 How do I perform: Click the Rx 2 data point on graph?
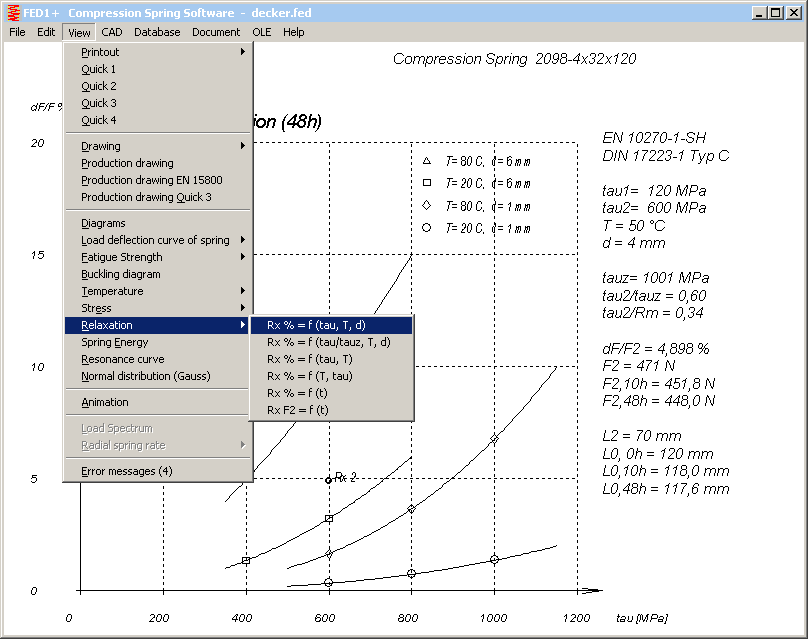[x=328, y=480]
